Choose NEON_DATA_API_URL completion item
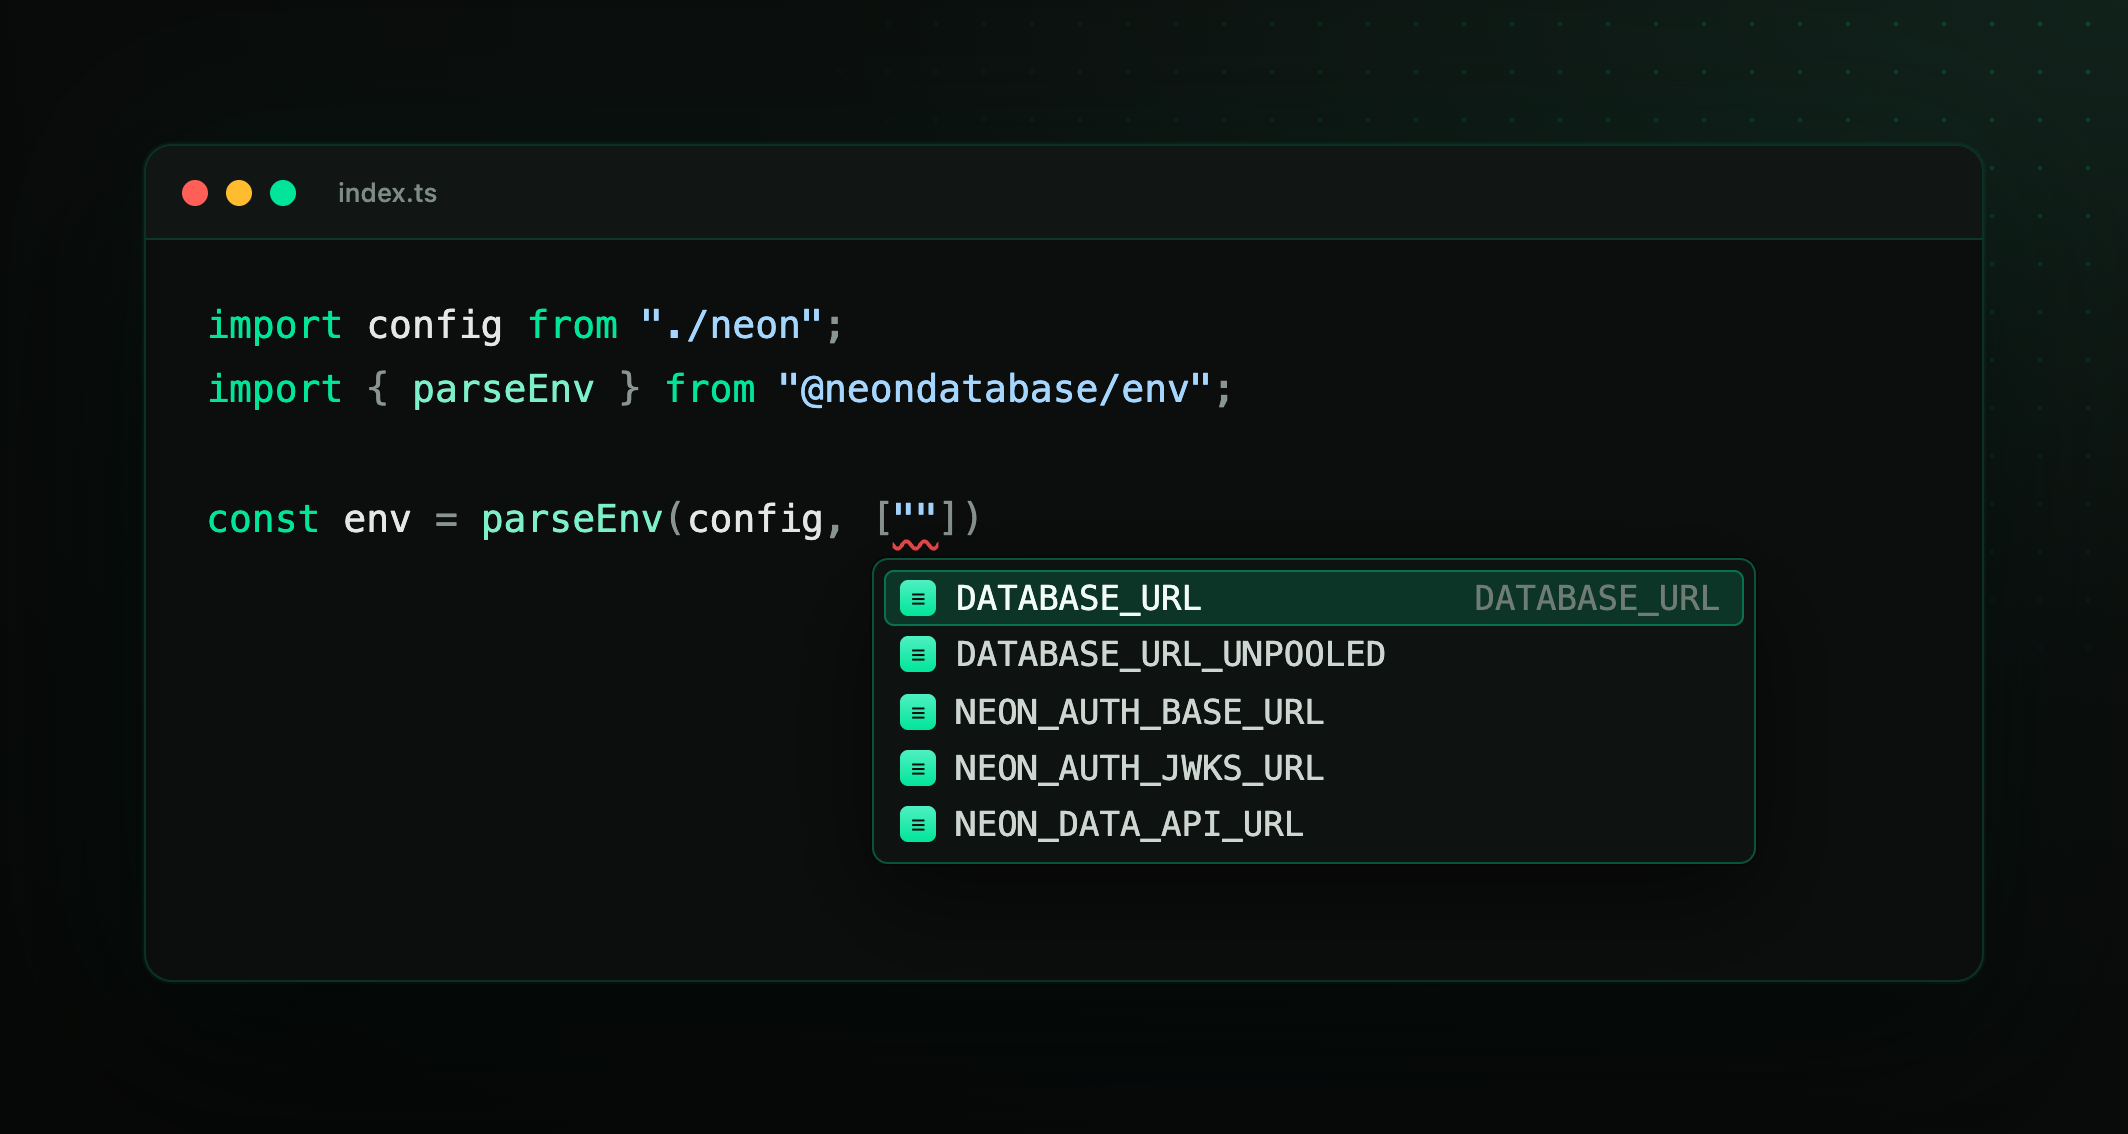 tap(1314, 824)
